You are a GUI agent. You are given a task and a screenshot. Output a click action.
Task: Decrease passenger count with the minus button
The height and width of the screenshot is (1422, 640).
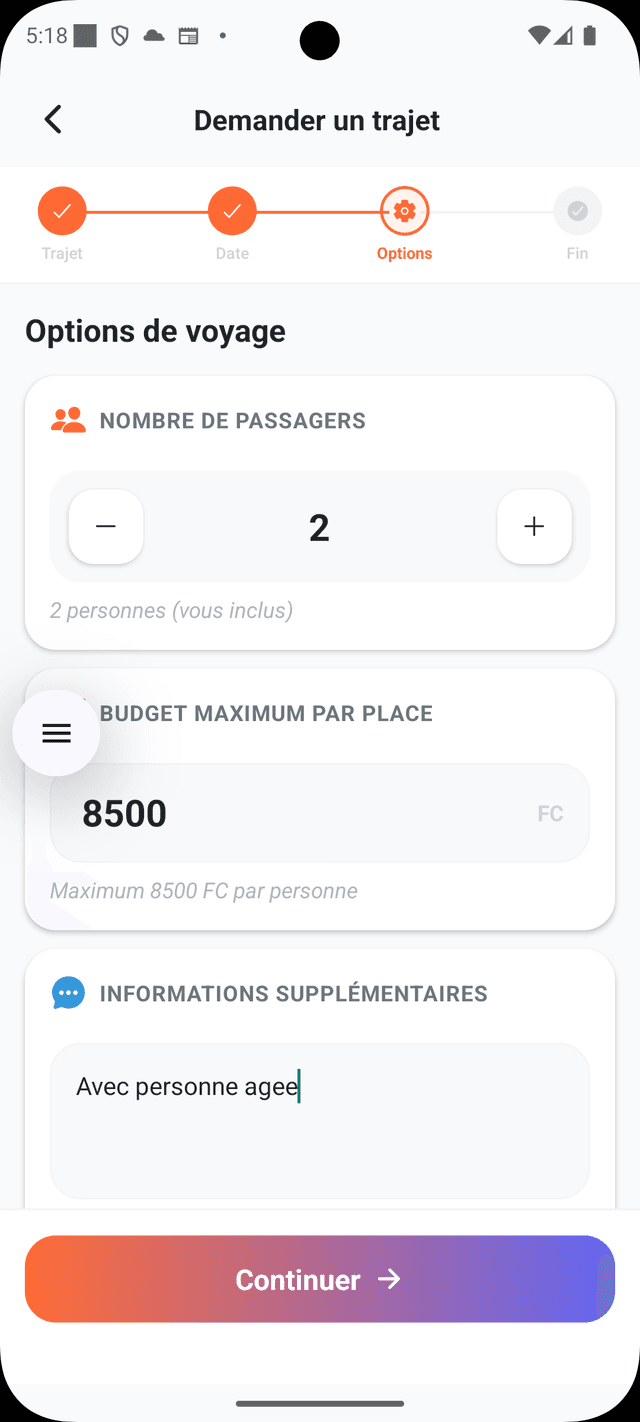tap(105, 526)
